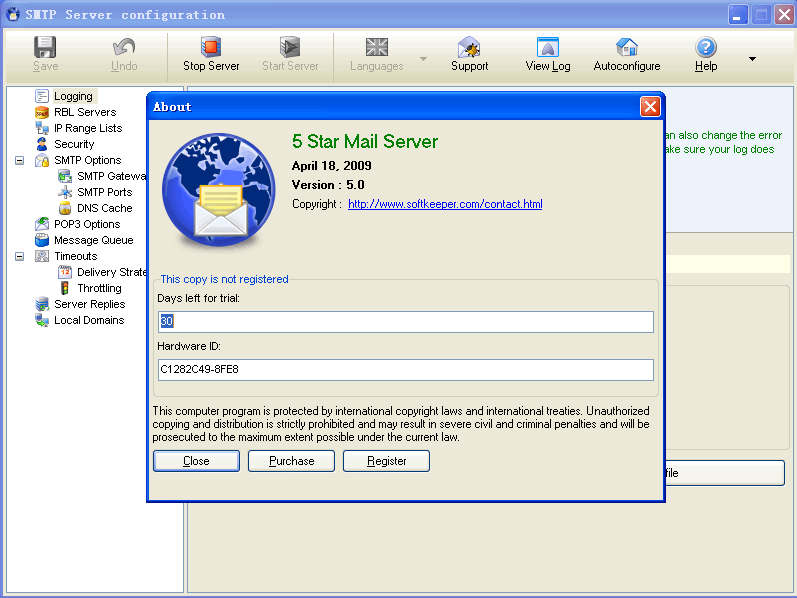Click Close button in About dialog

[196, 461]
